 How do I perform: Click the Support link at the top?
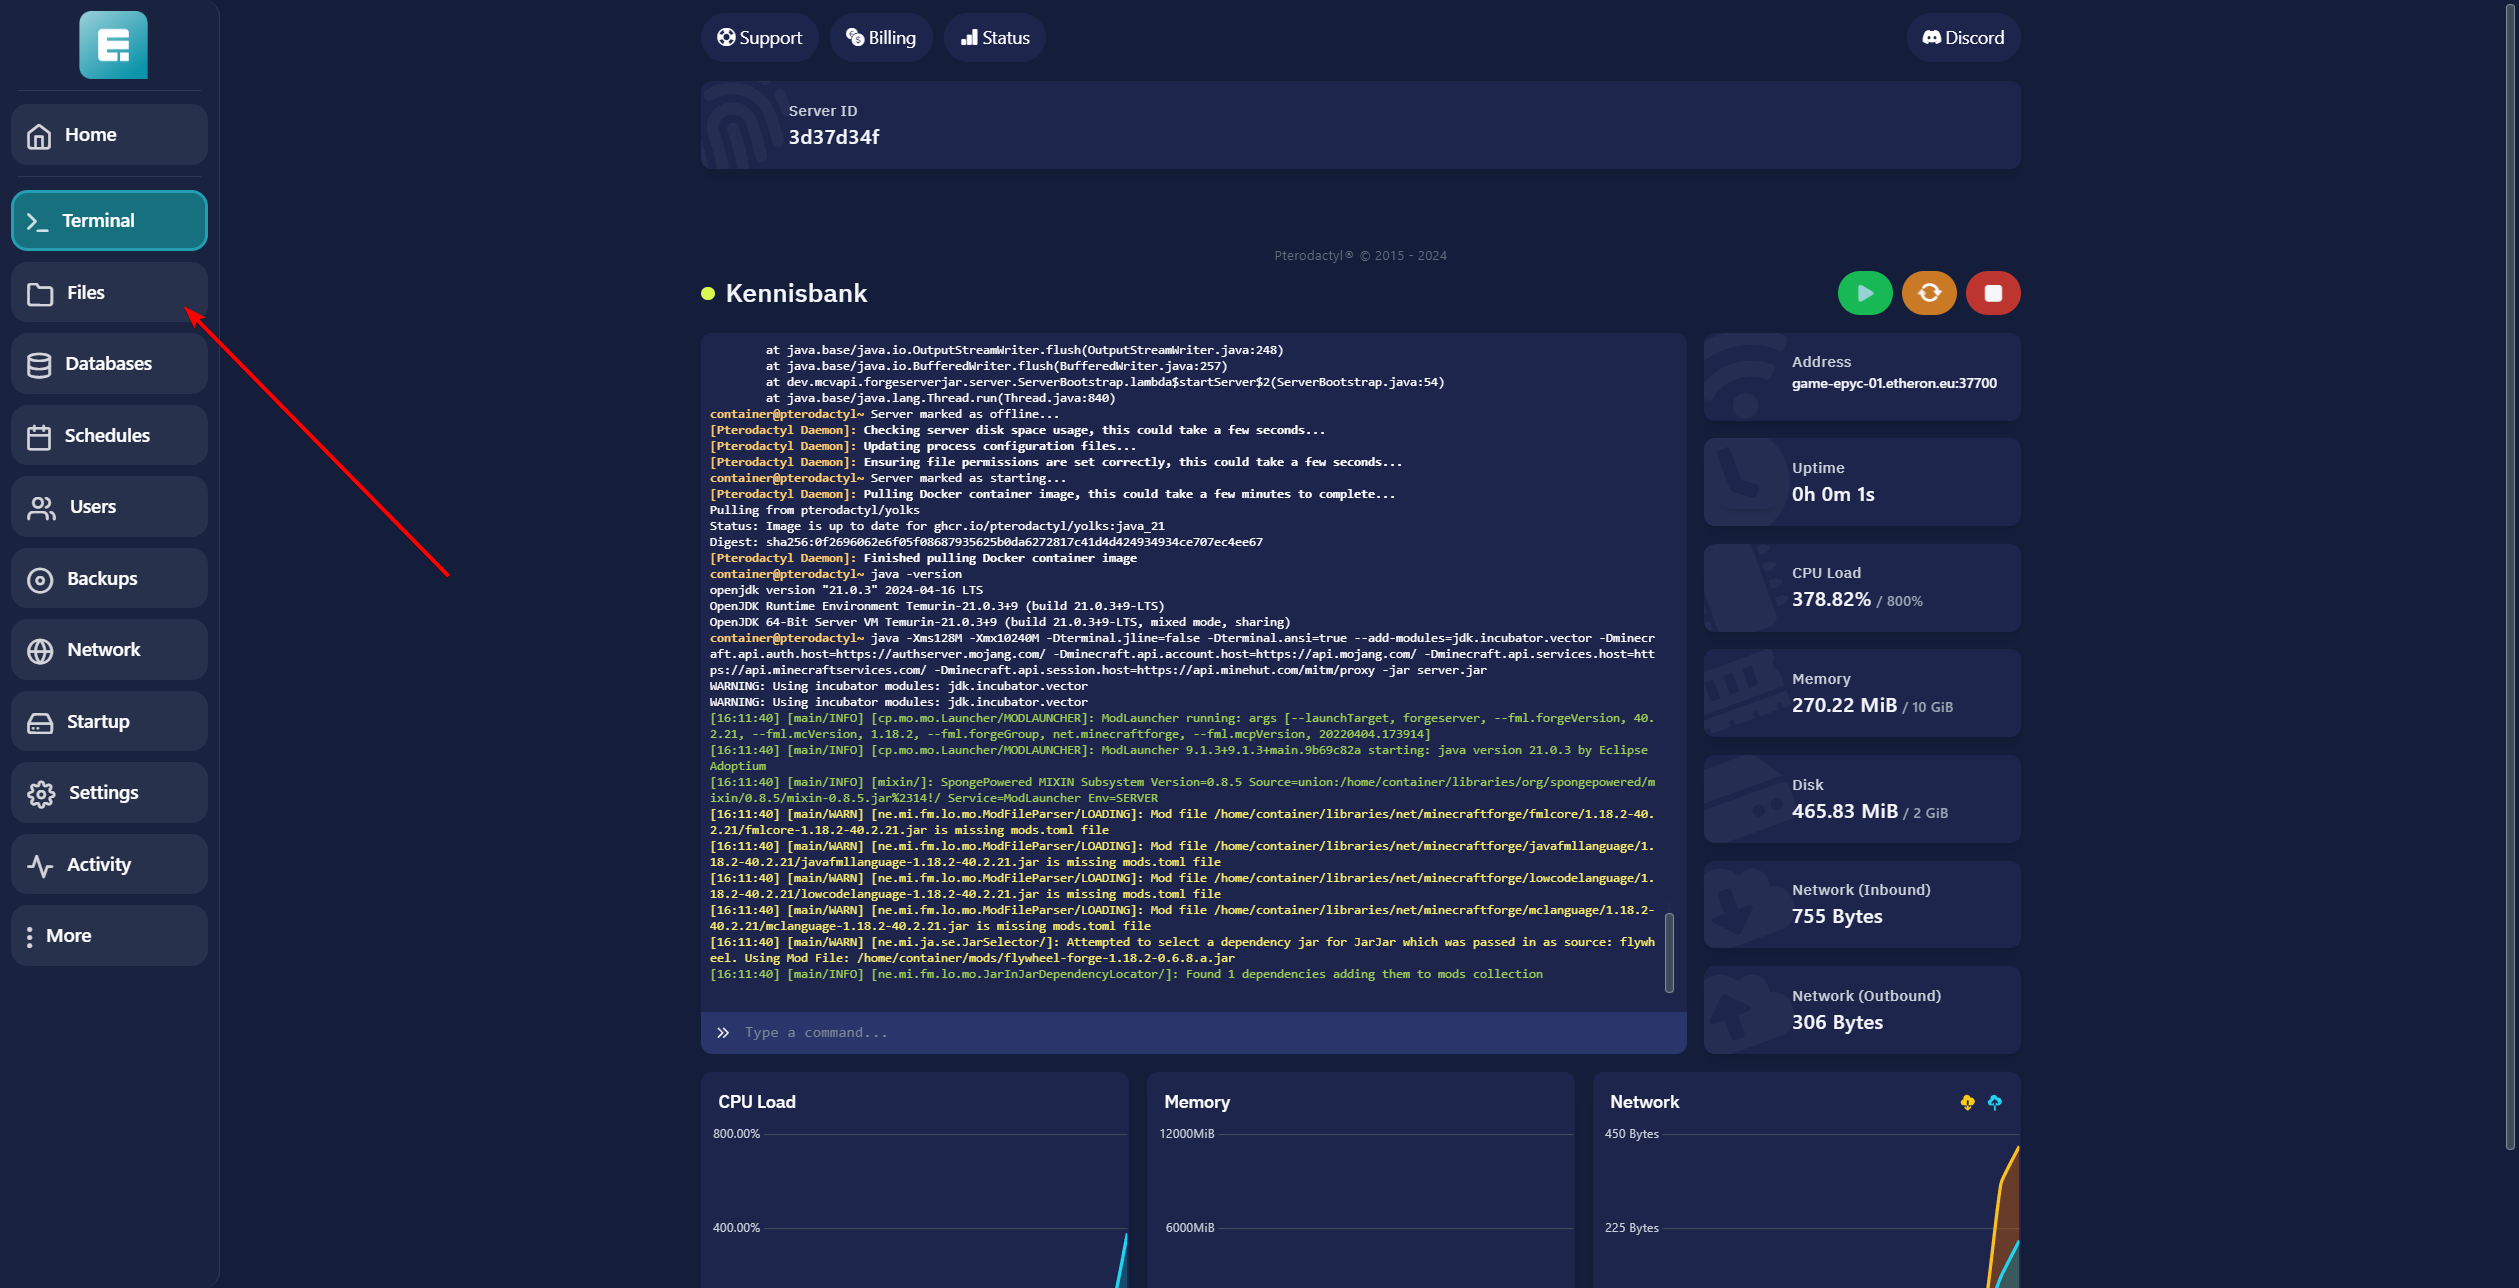pos(759,38)
